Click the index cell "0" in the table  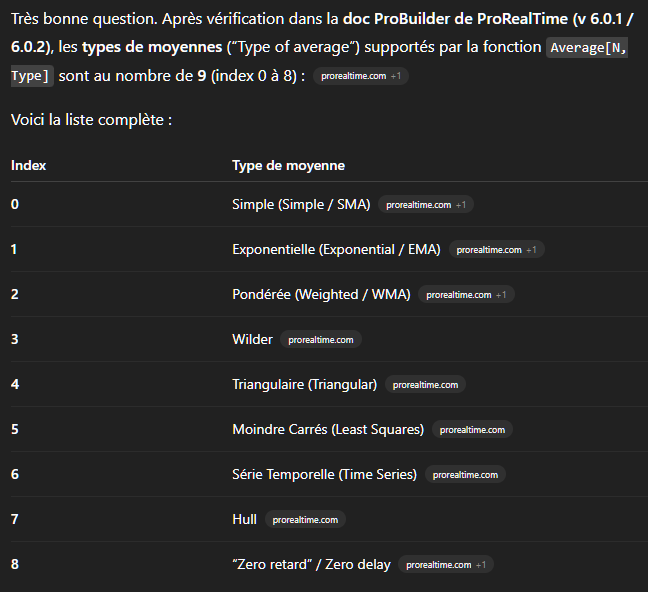(15, 204)
